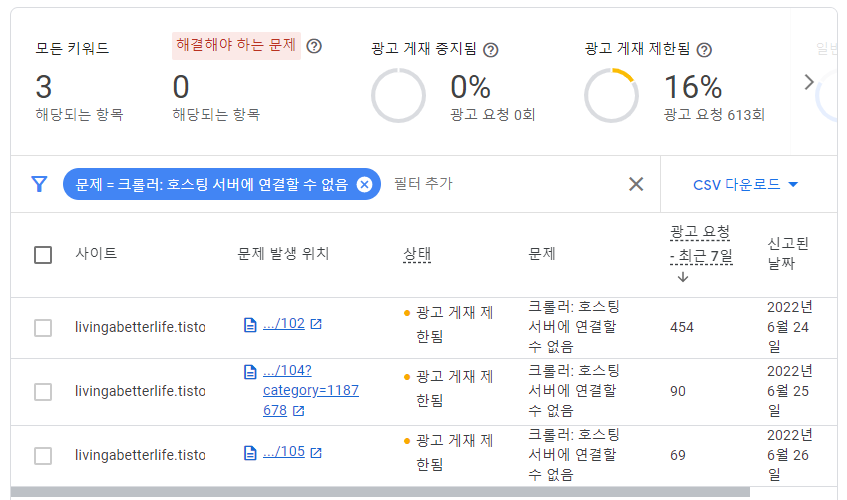This screenshot has width=847, height=500.
Task: Click external-link icon next to .../105
Action: coord(316,452)
